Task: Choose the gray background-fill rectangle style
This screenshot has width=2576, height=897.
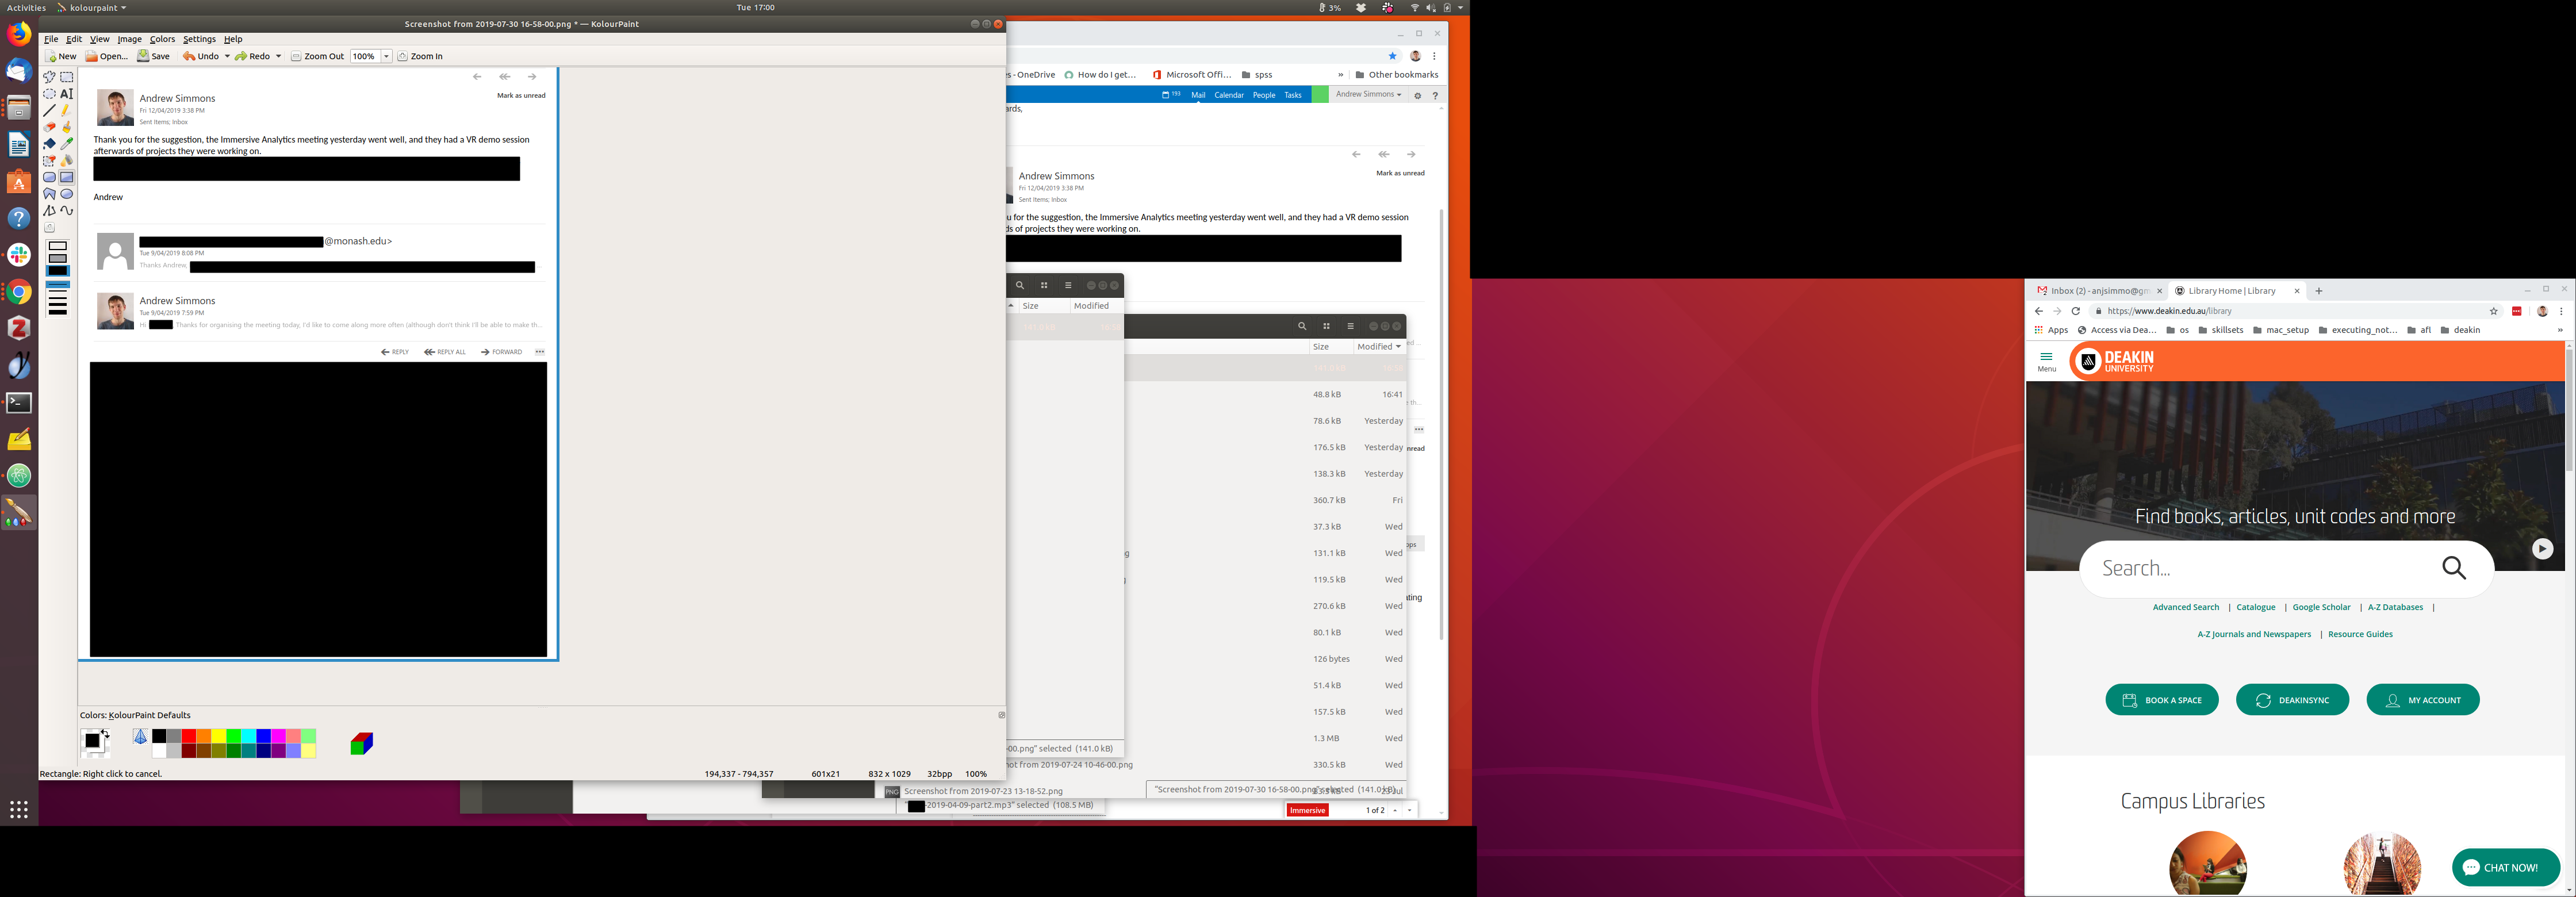Action: [x=58, y=258]
